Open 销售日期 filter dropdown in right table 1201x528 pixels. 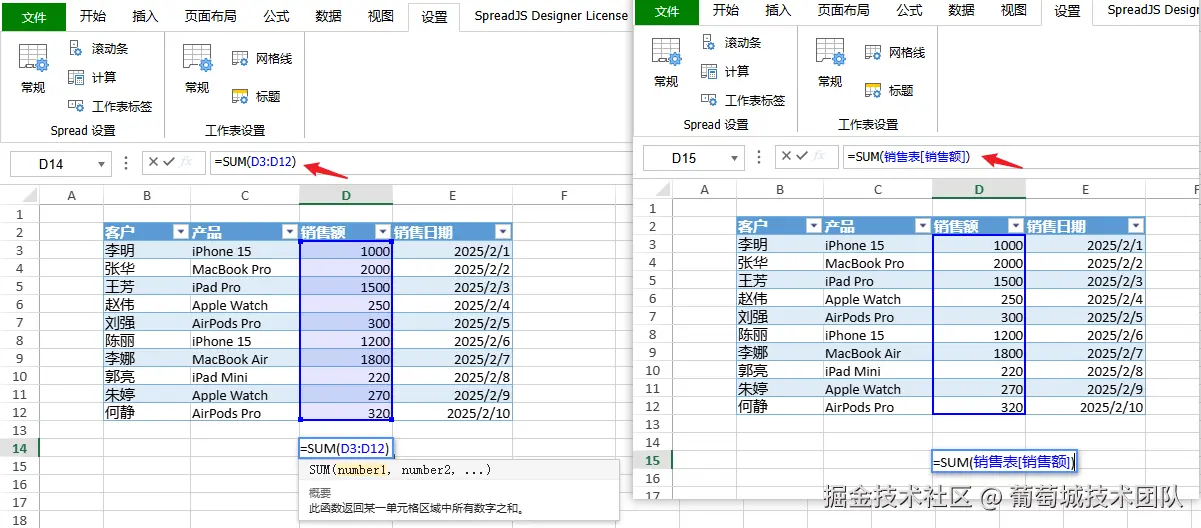pyautogui.click(x=1136, y=226)
